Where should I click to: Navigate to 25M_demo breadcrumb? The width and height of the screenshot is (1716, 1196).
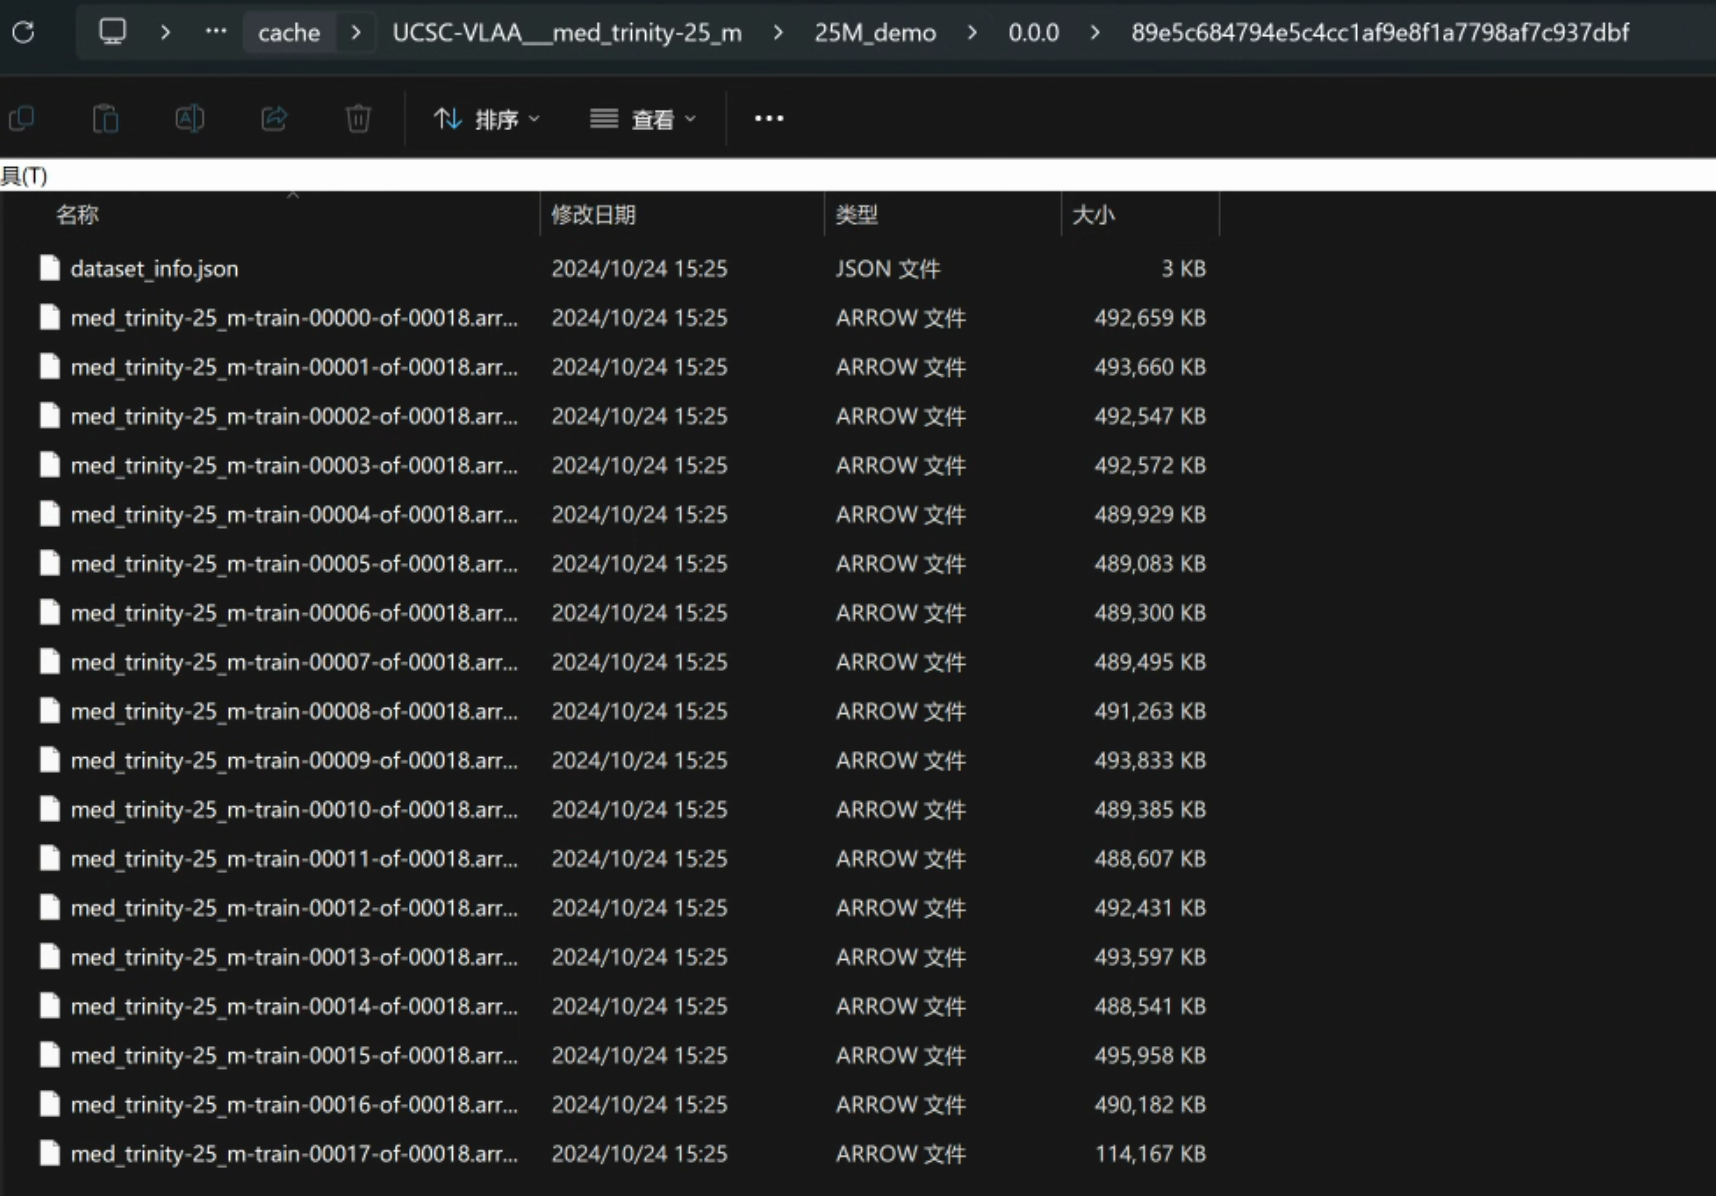875,33
